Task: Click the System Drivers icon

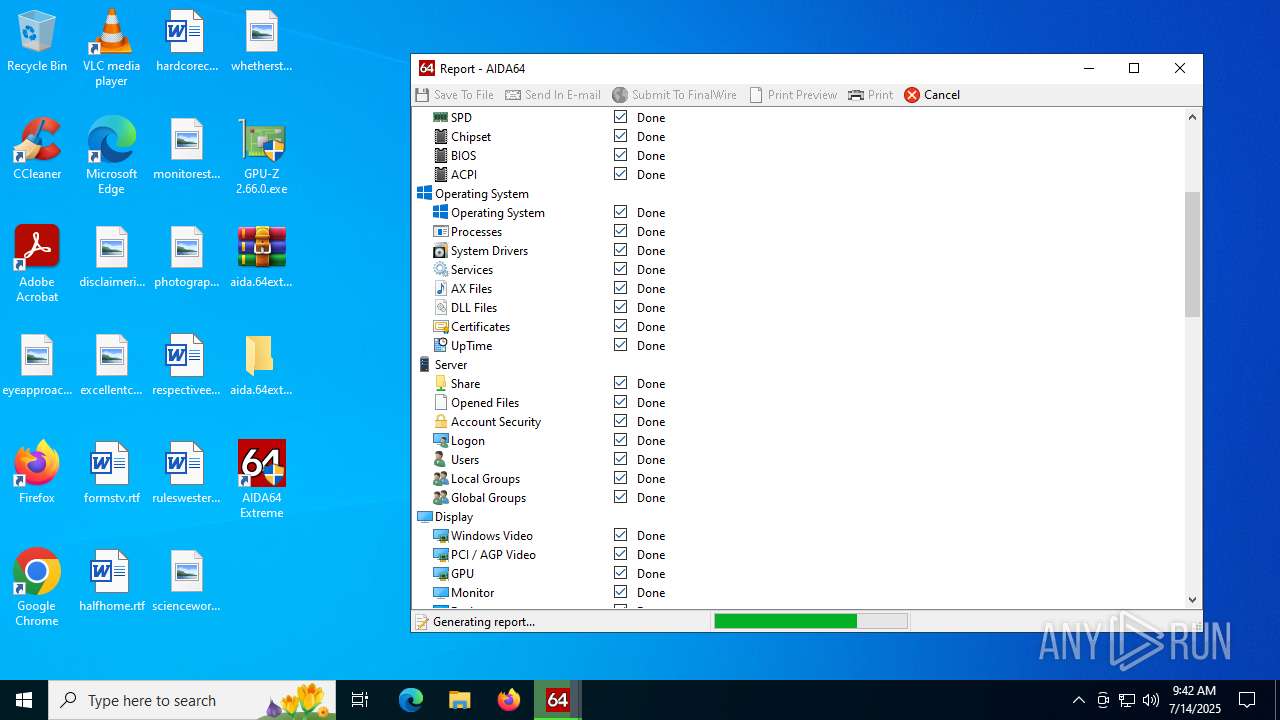Action: (x=440, y=250)
